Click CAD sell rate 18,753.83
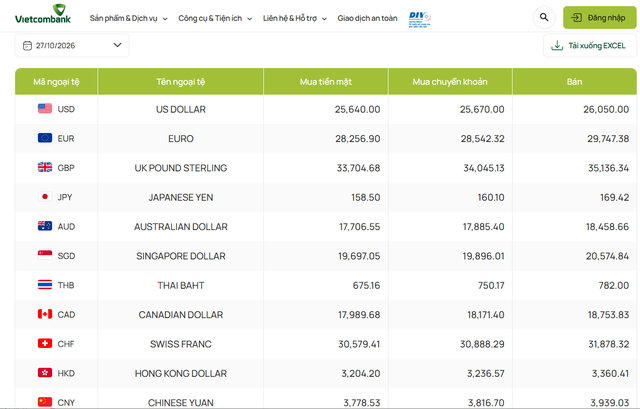The height and width of the screenshot is (409, 640). (608, 315)
